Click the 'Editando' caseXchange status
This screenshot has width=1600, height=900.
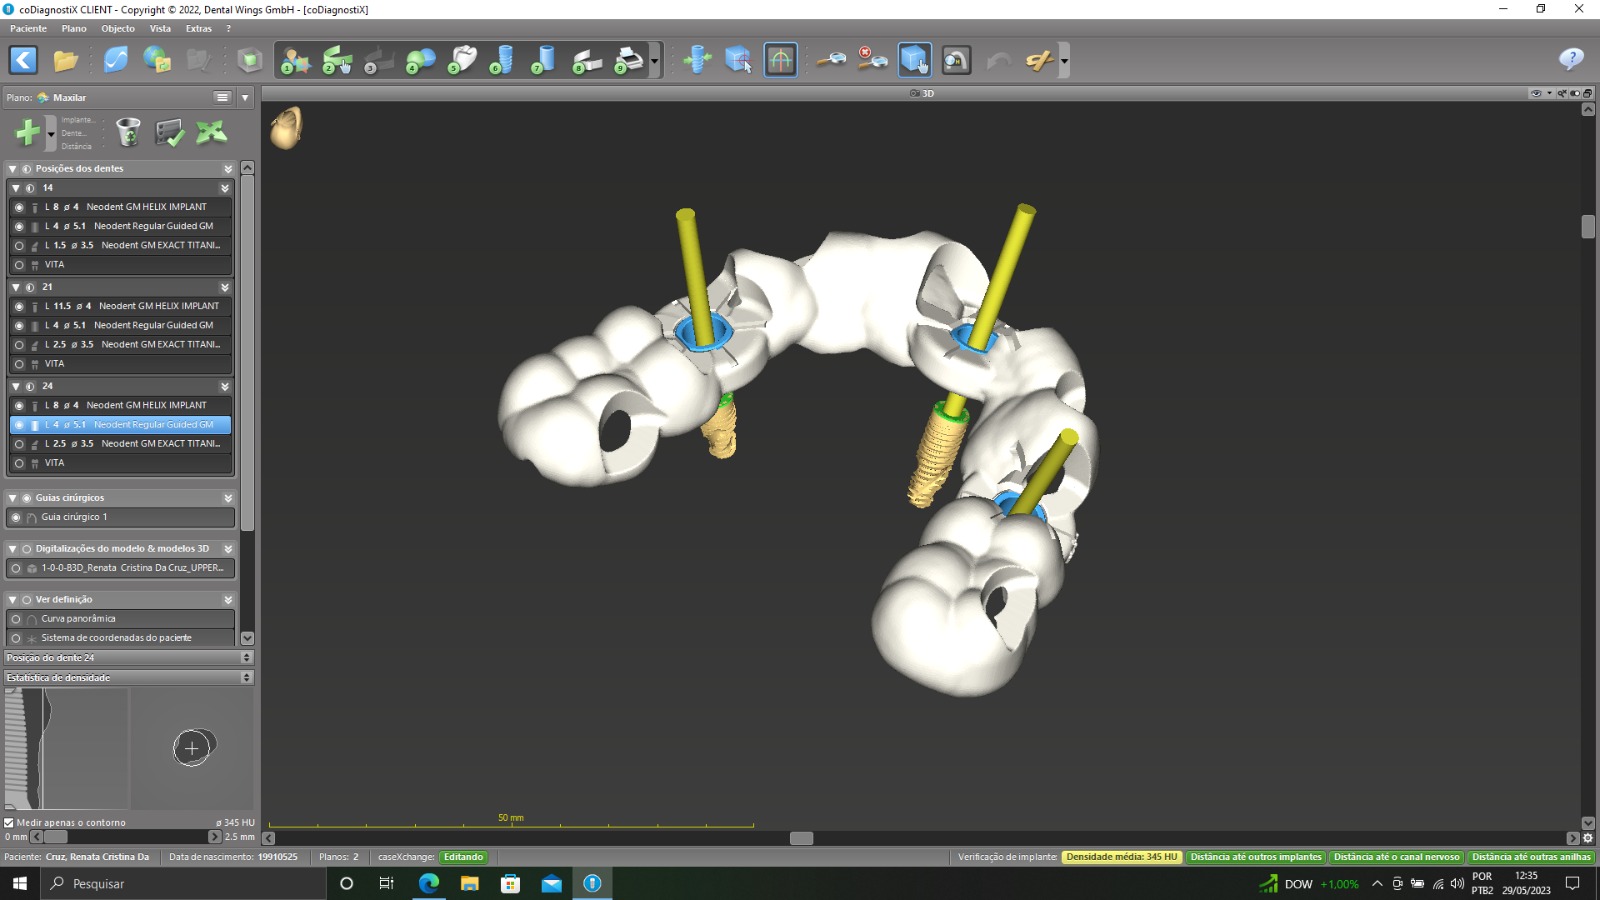(x=464, y=857)
